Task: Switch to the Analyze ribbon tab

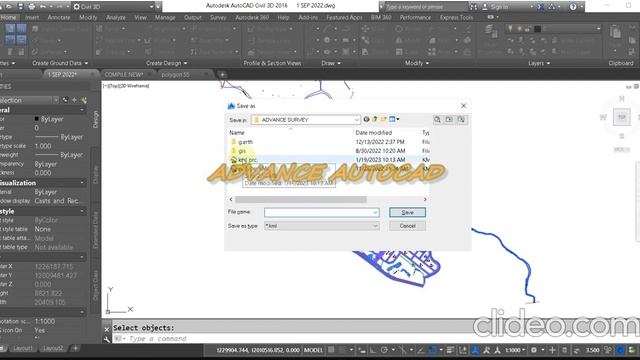Action: (x=116, y=18)
